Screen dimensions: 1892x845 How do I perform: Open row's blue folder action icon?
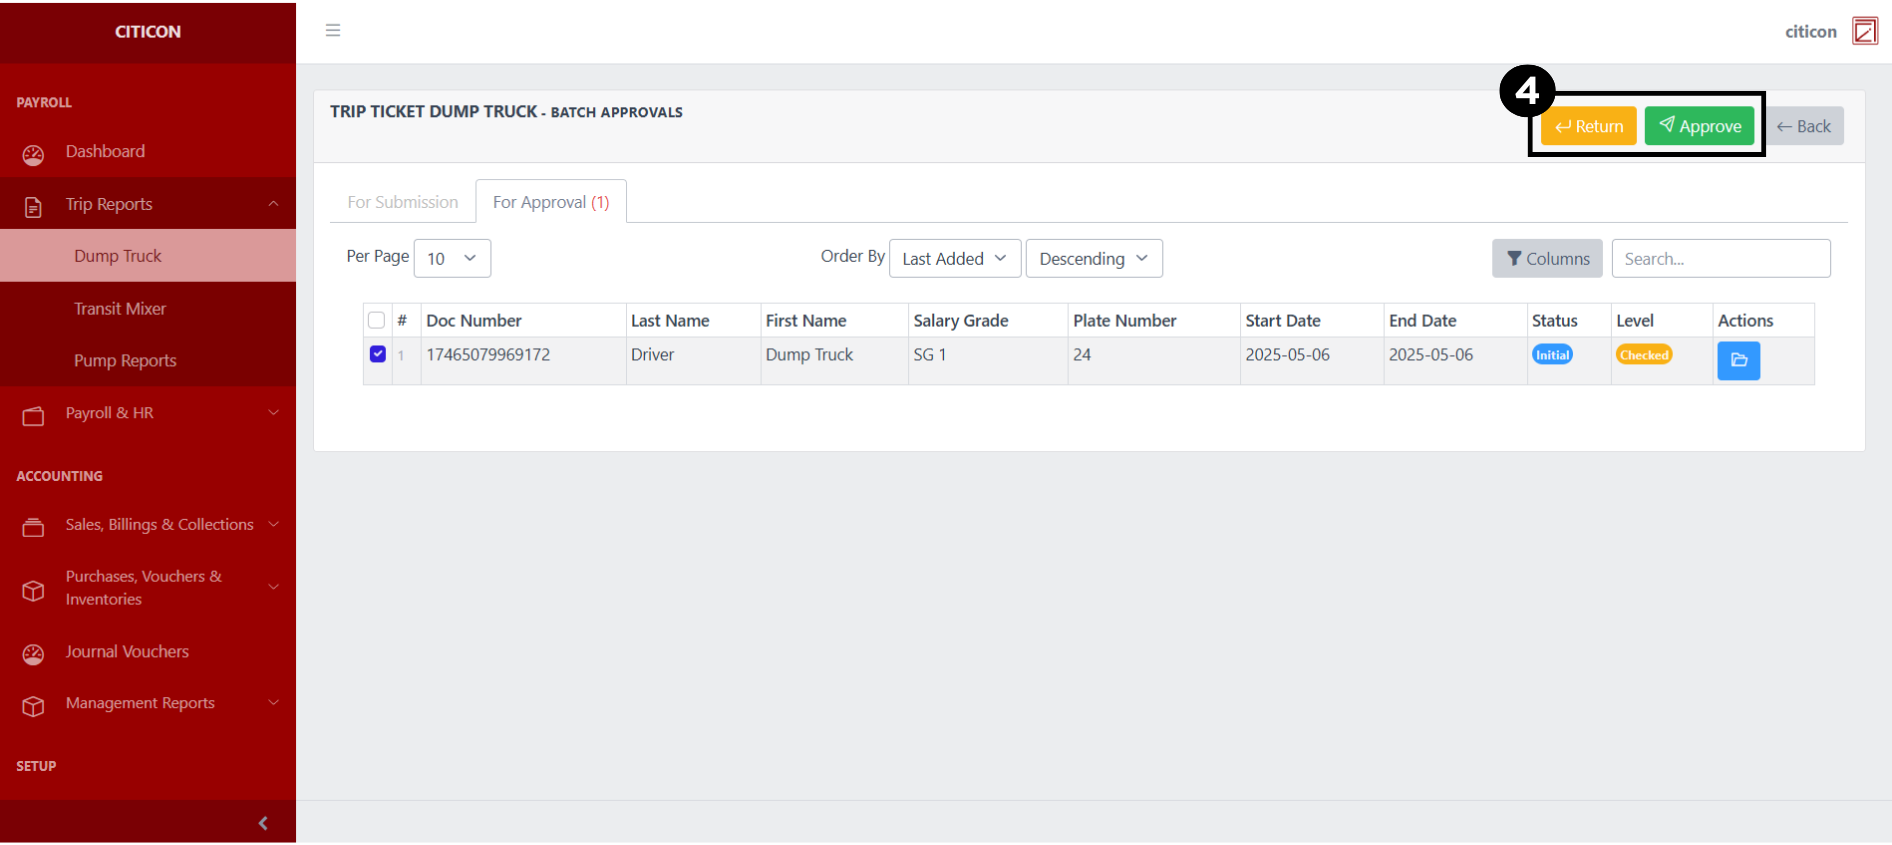tap(1738, 361)
